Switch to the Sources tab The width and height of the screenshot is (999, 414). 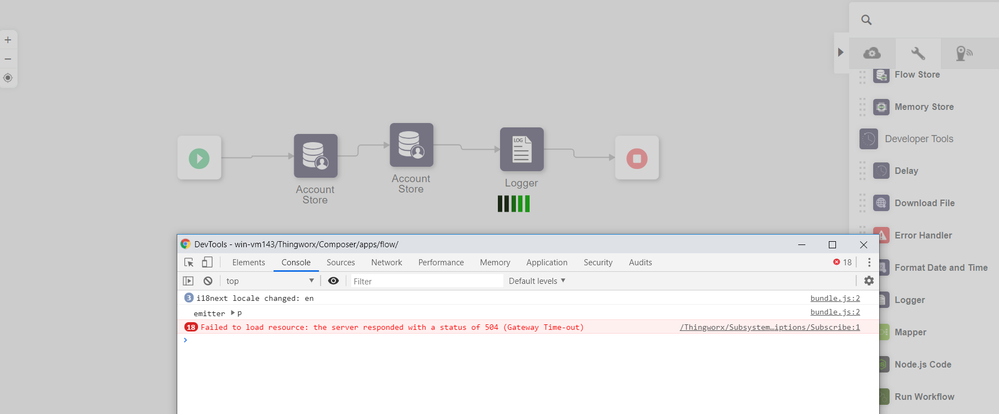[x=341, y=262]
